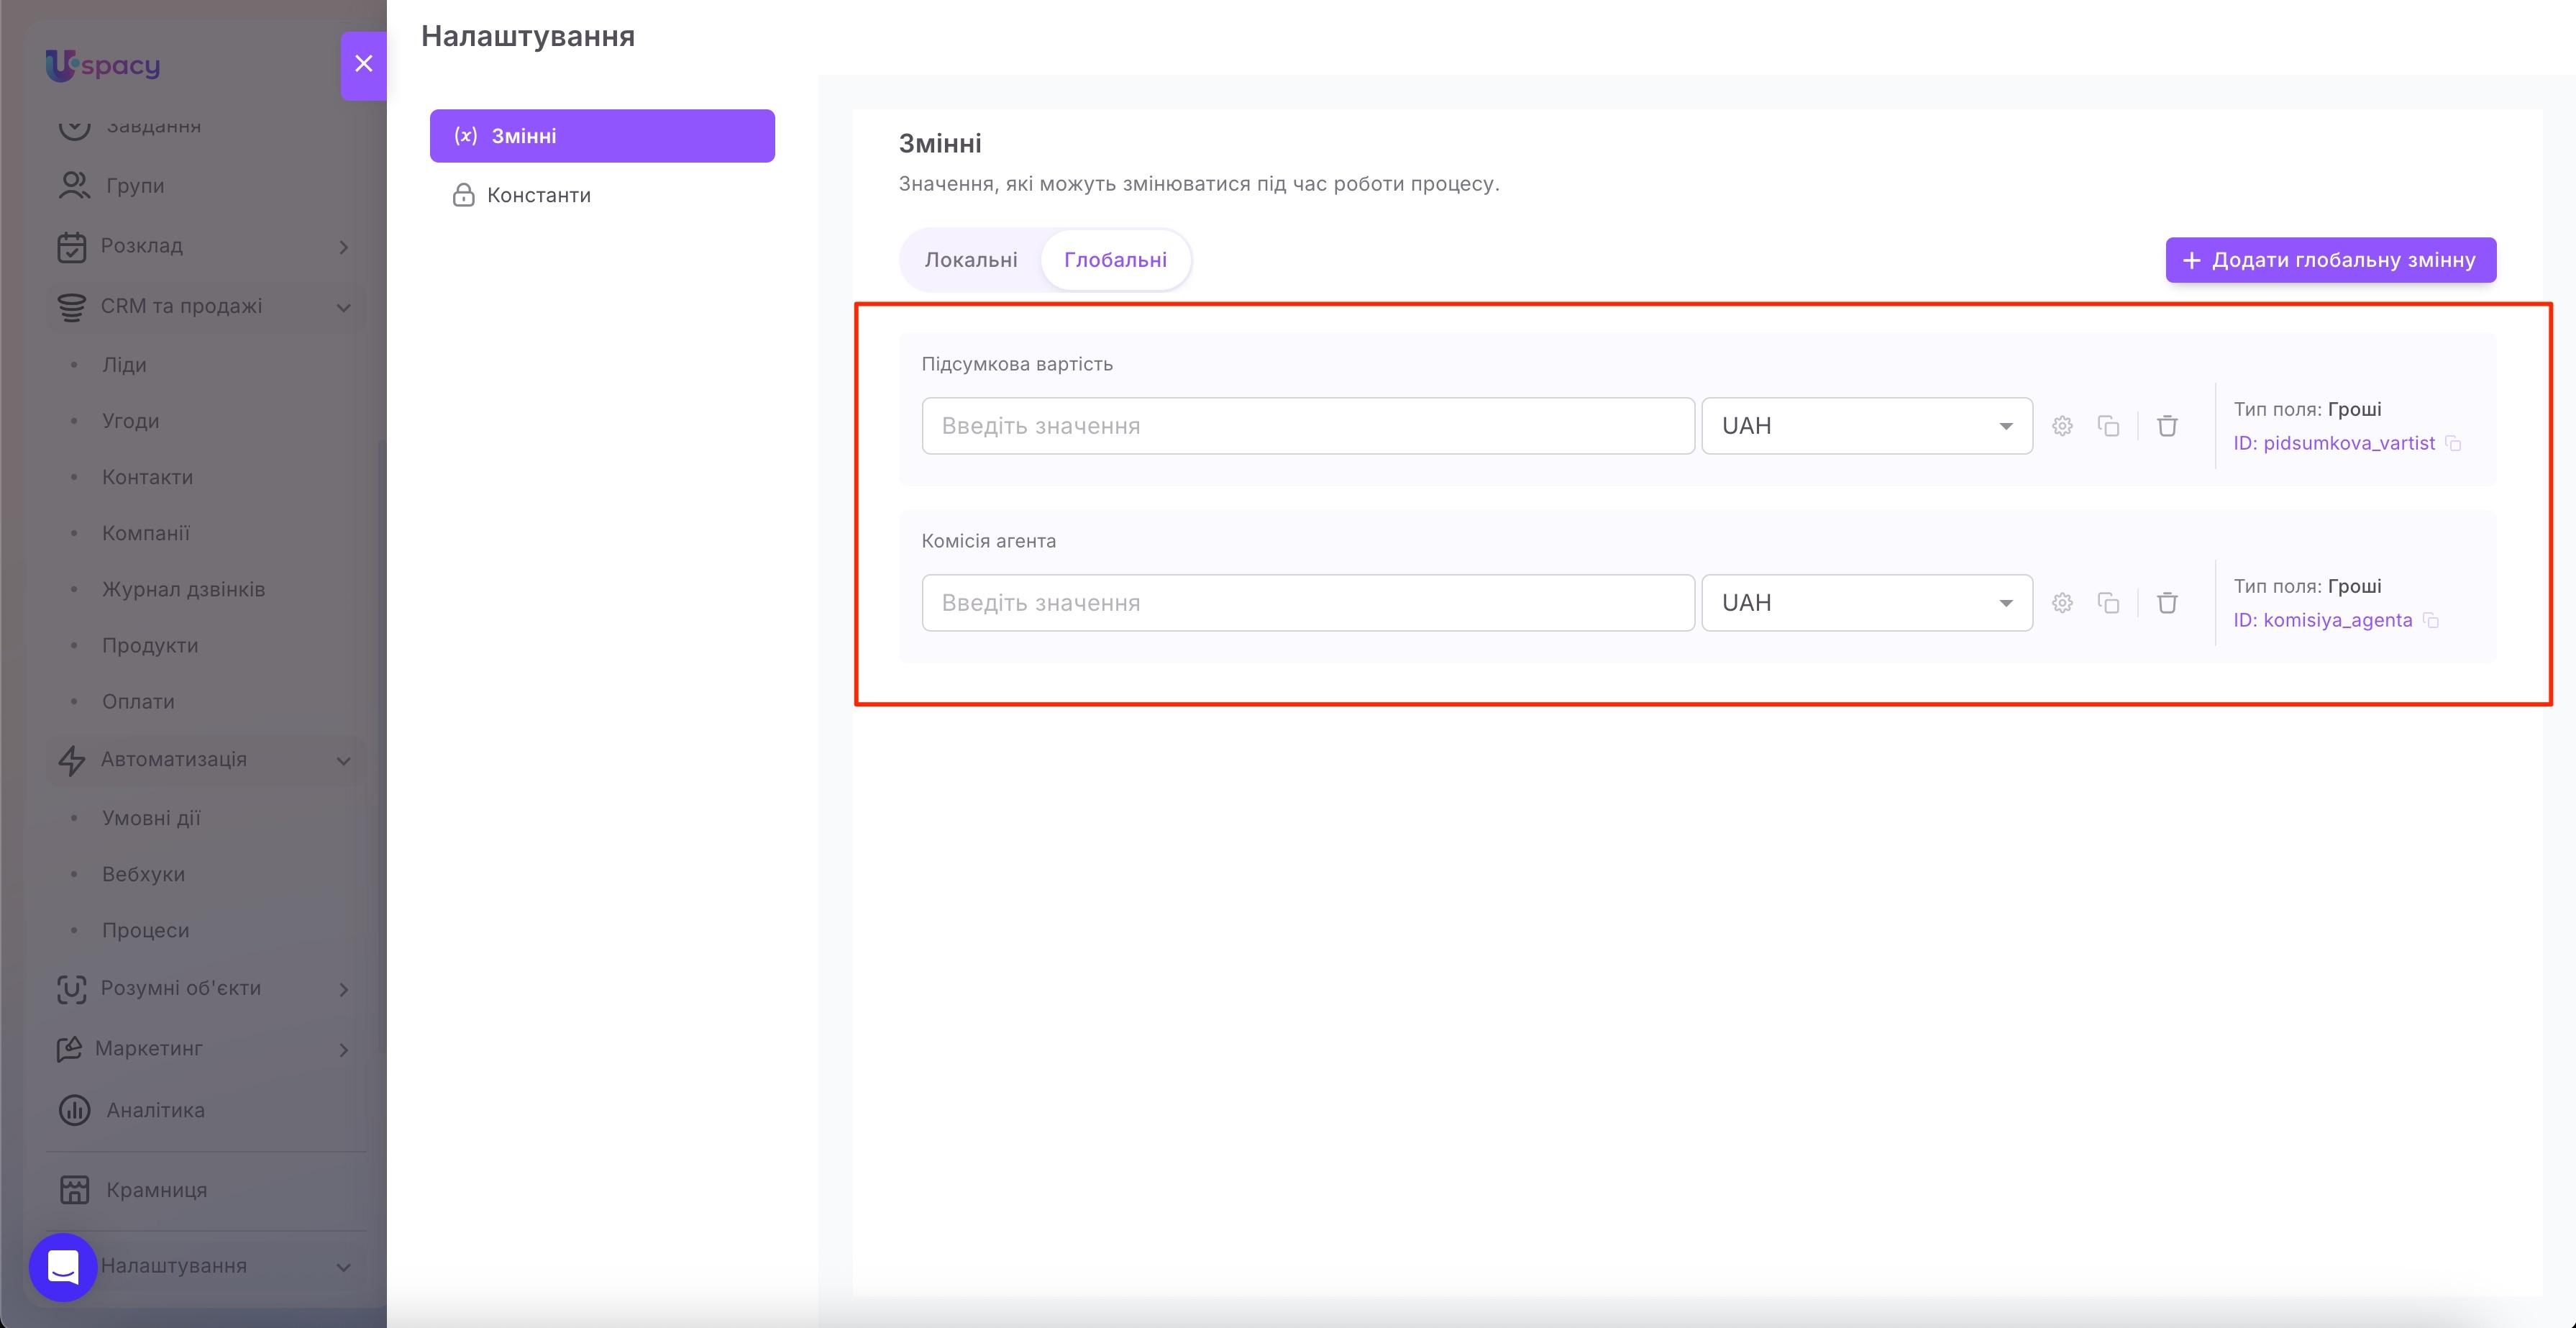This screenshot has width=2576, height=1328.
Task: Click the ID: pidsumkova_vartist link
Action: click(x=2335, y=443)
